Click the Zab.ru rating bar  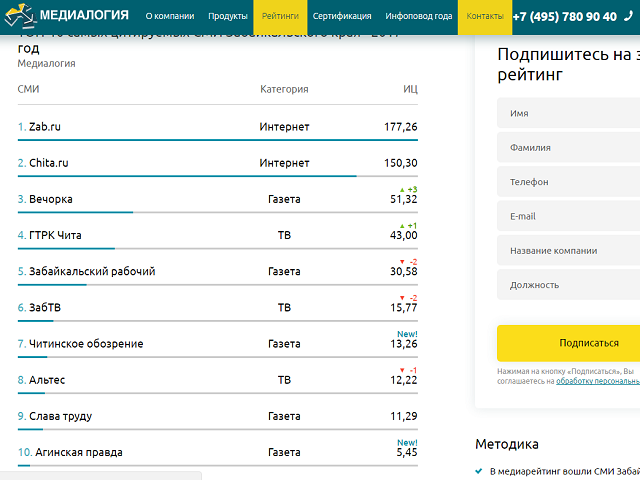[218, 140]
